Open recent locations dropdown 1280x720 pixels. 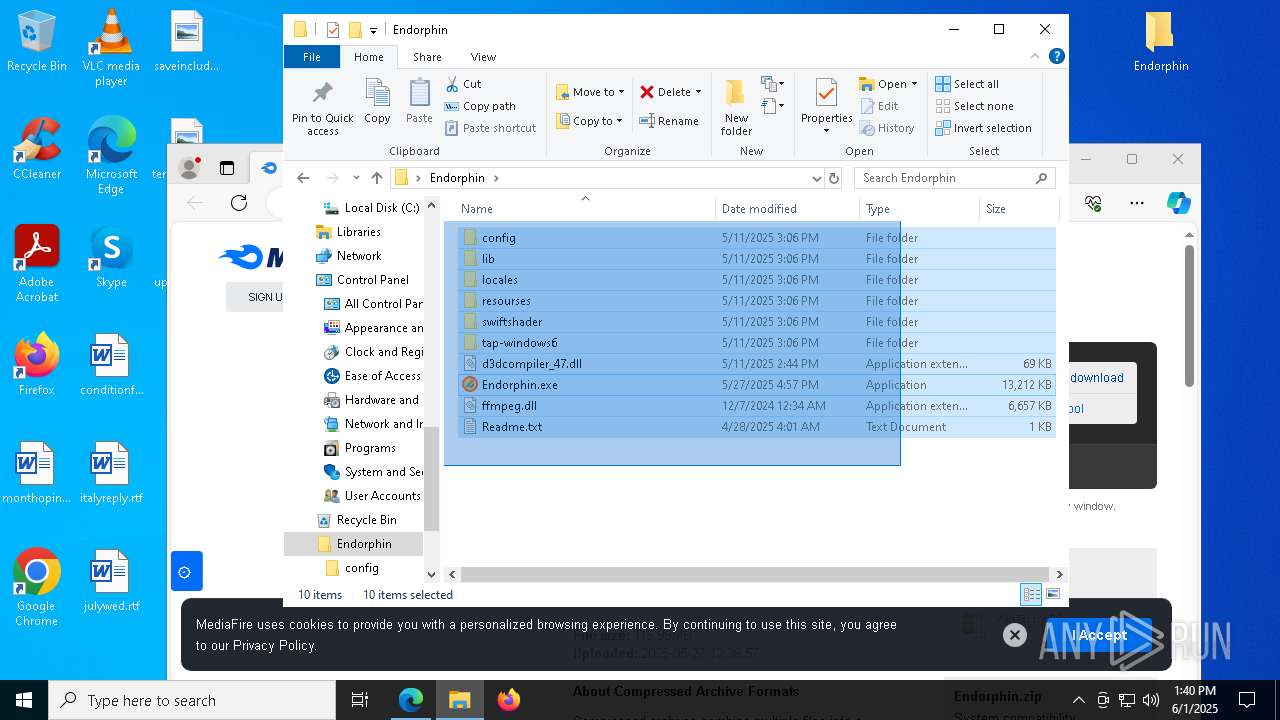(356, 178)
